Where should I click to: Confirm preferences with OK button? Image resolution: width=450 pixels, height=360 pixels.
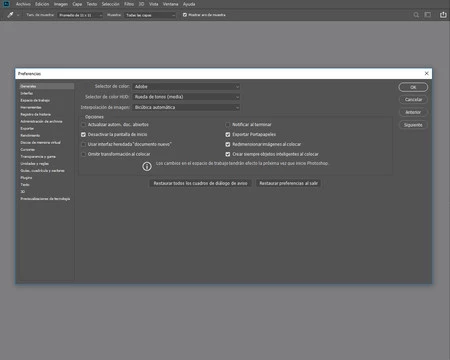413,87
